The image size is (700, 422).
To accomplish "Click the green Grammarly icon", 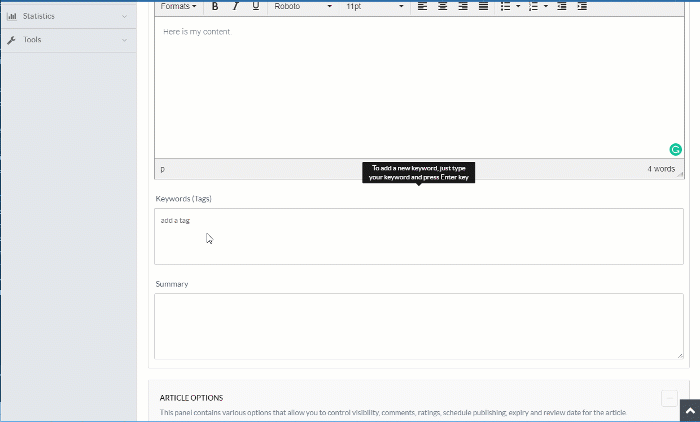I will [x=676, y=149].
